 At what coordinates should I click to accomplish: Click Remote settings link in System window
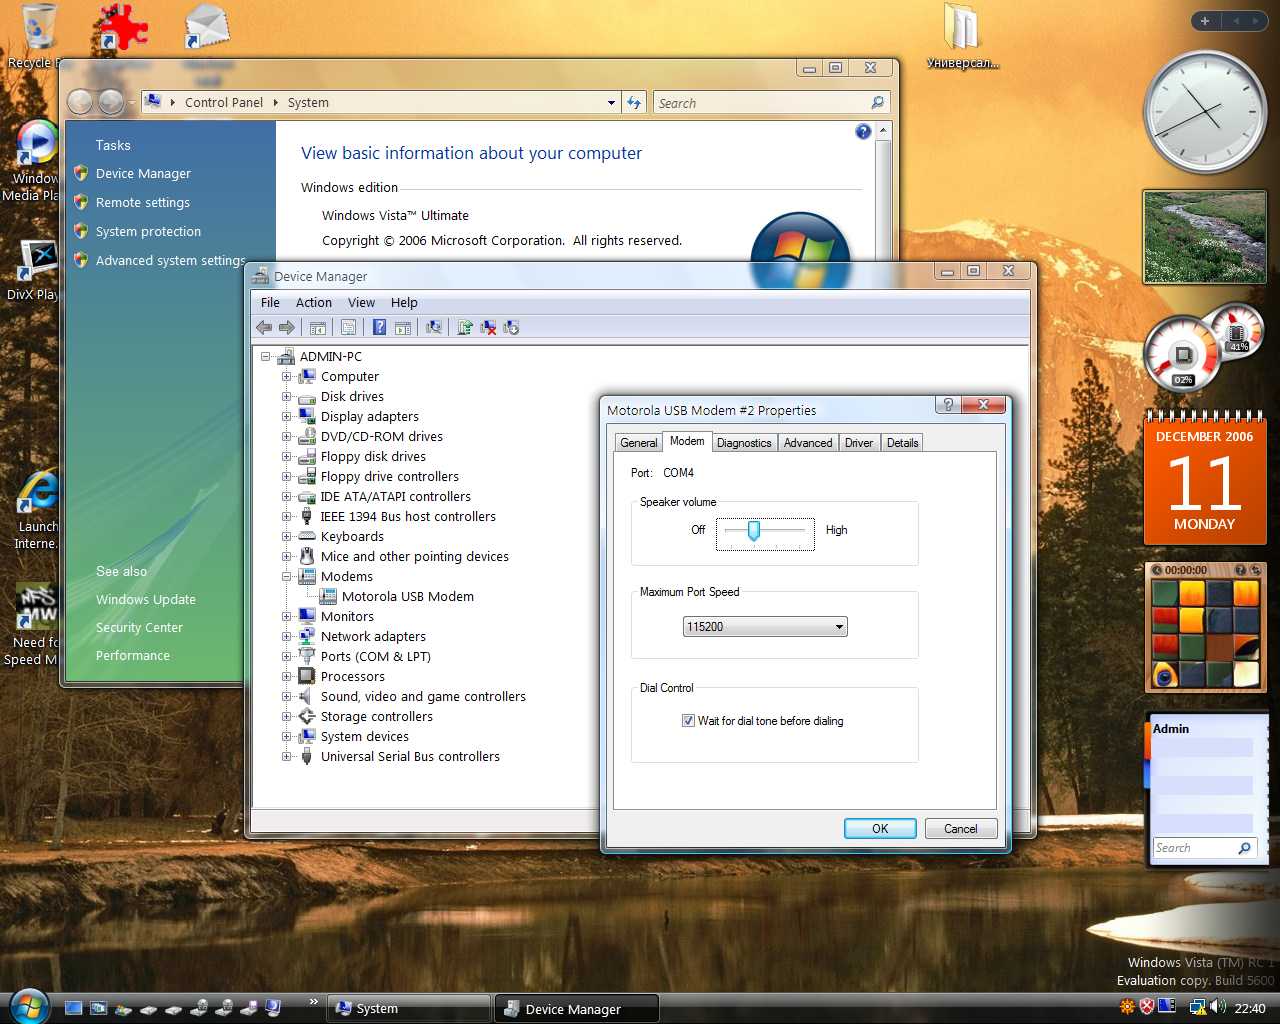tap(143, 202)
